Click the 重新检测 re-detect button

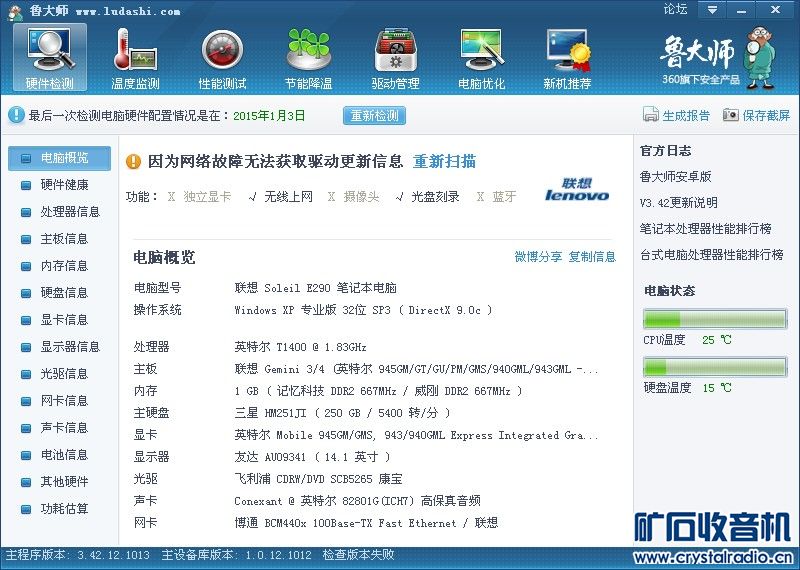click(374, 115)
